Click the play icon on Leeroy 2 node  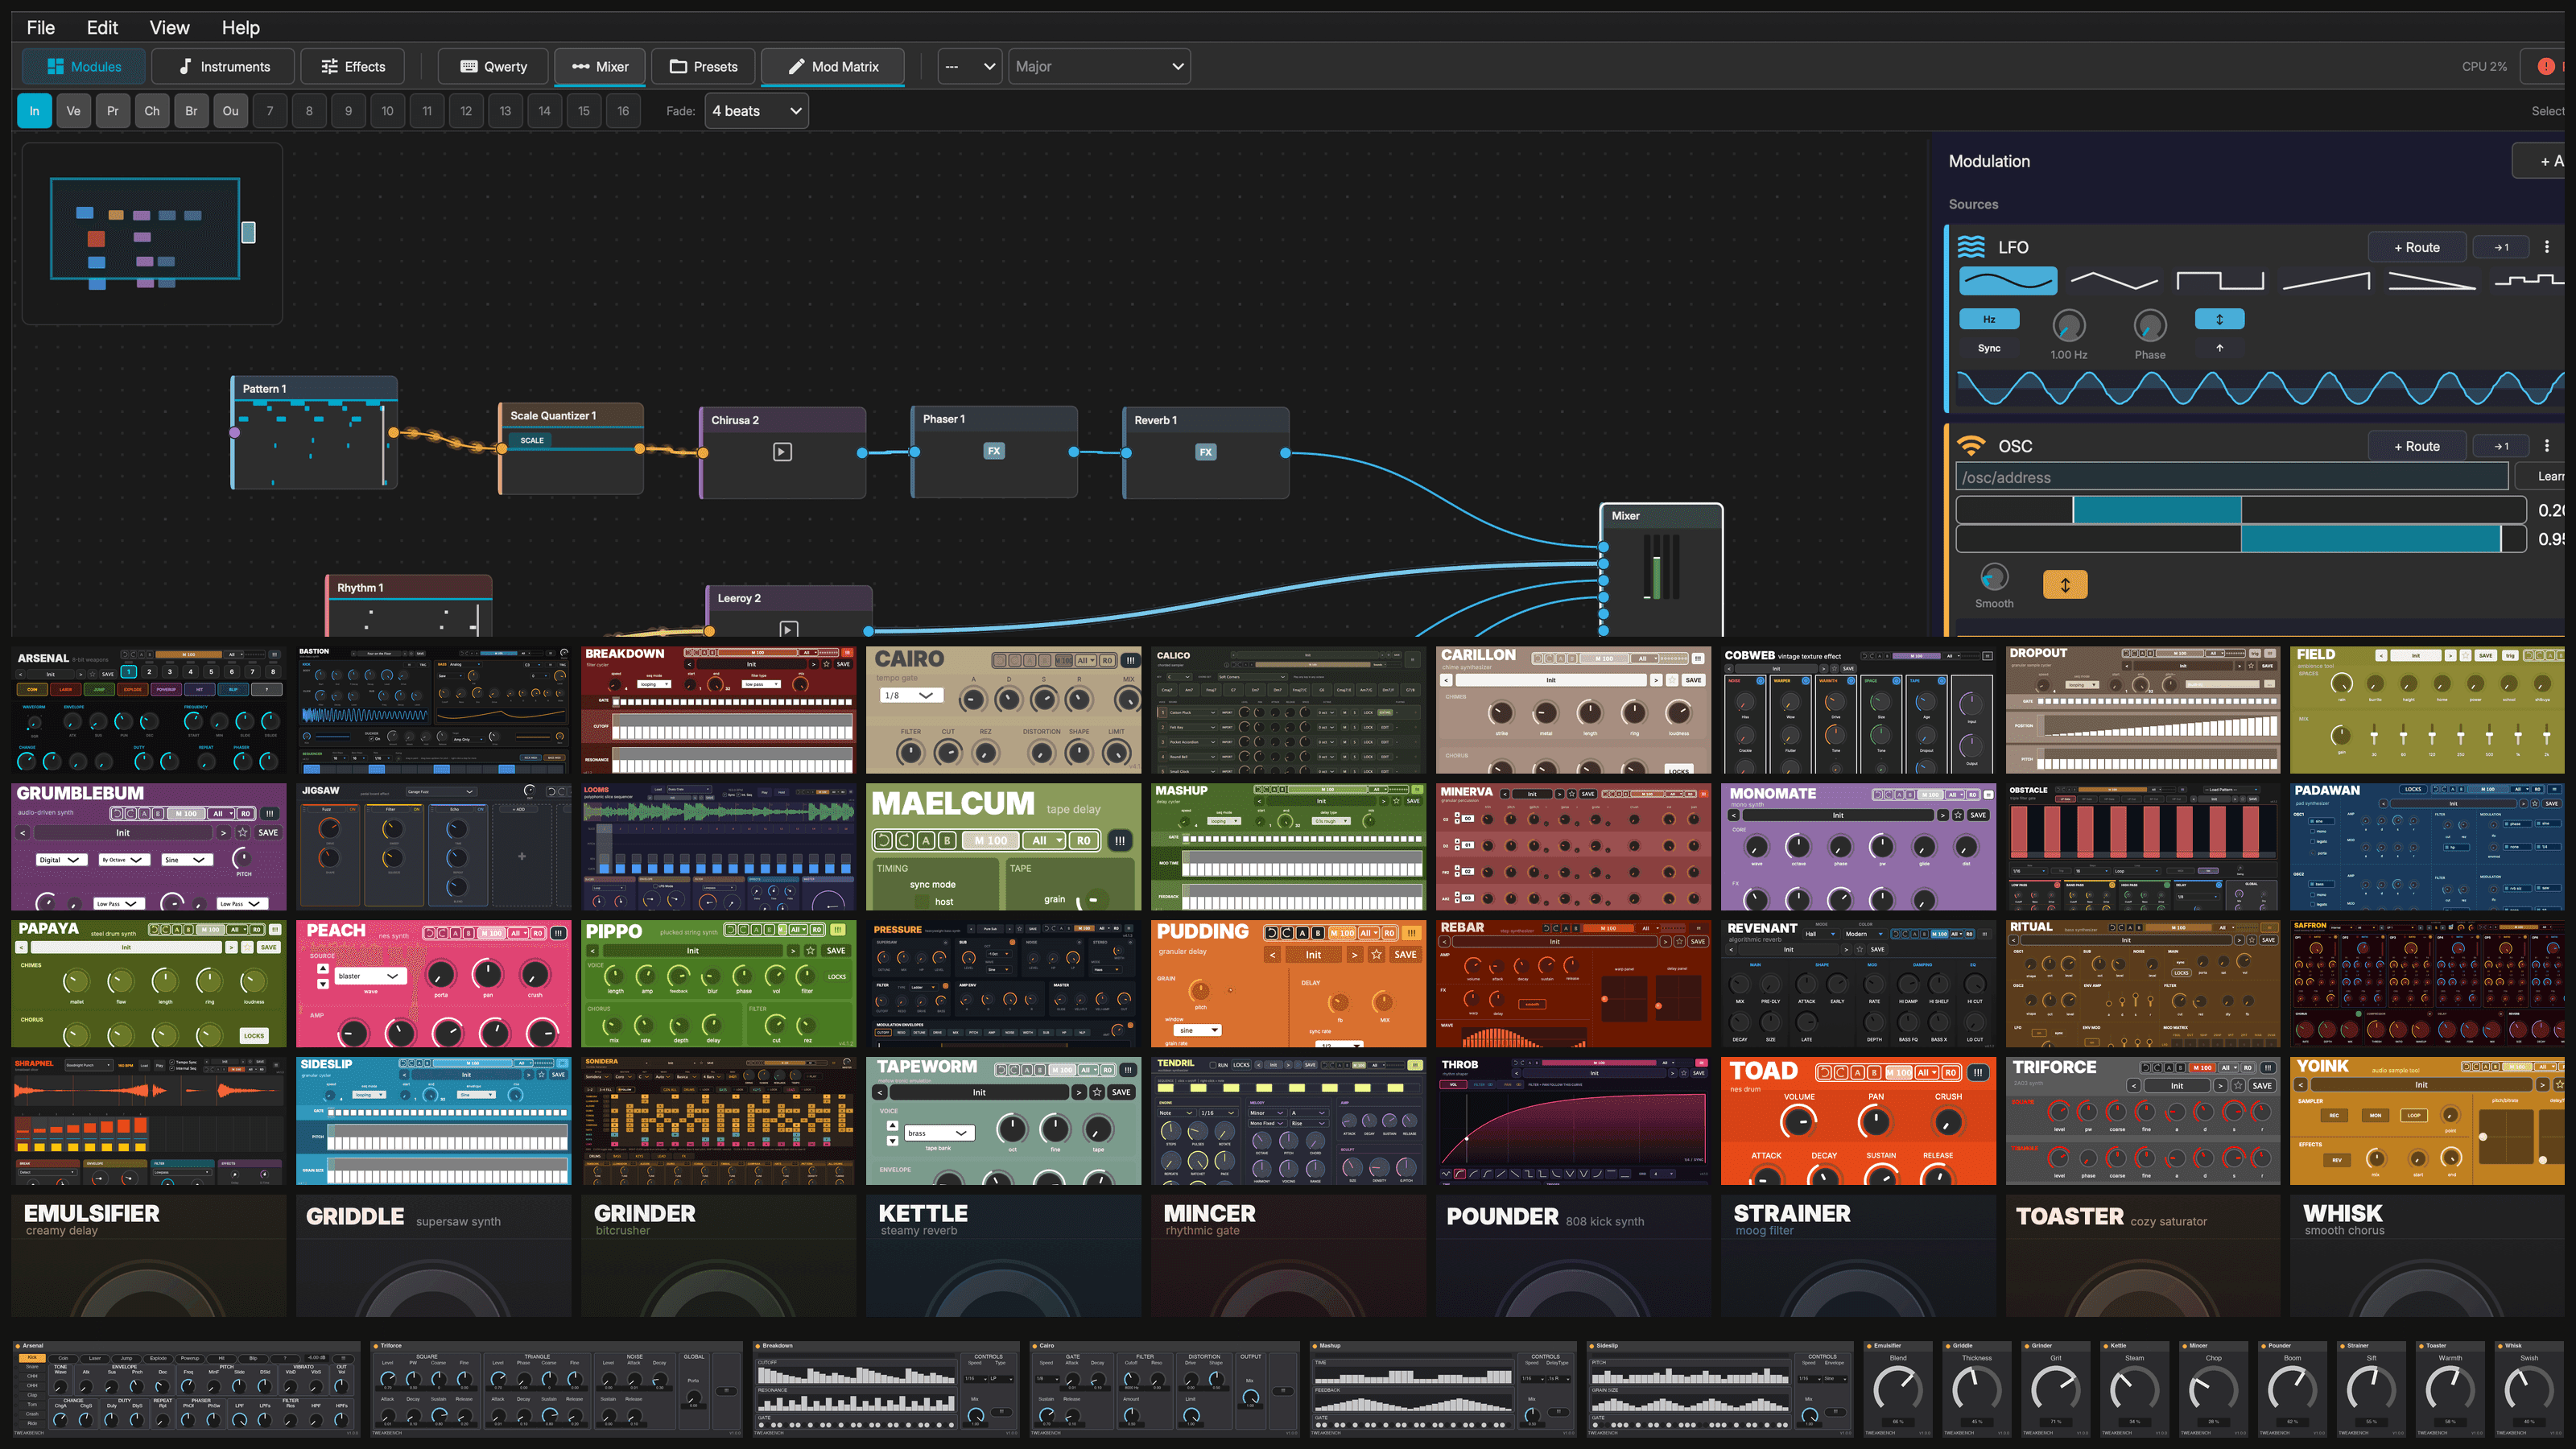788,629
